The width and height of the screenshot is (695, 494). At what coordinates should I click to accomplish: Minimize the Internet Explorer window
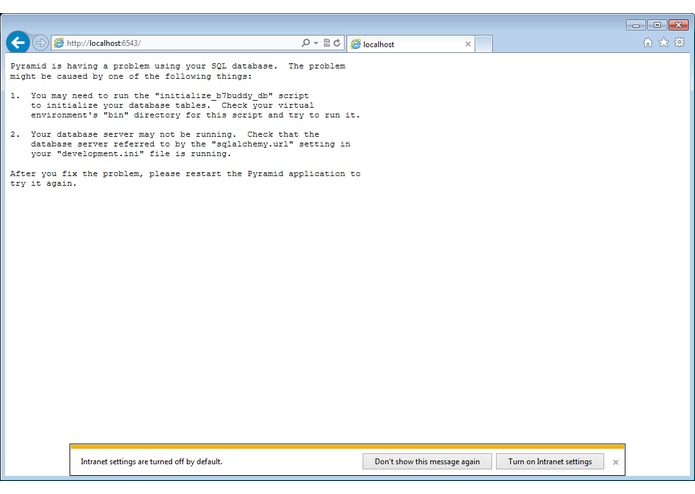636,25
